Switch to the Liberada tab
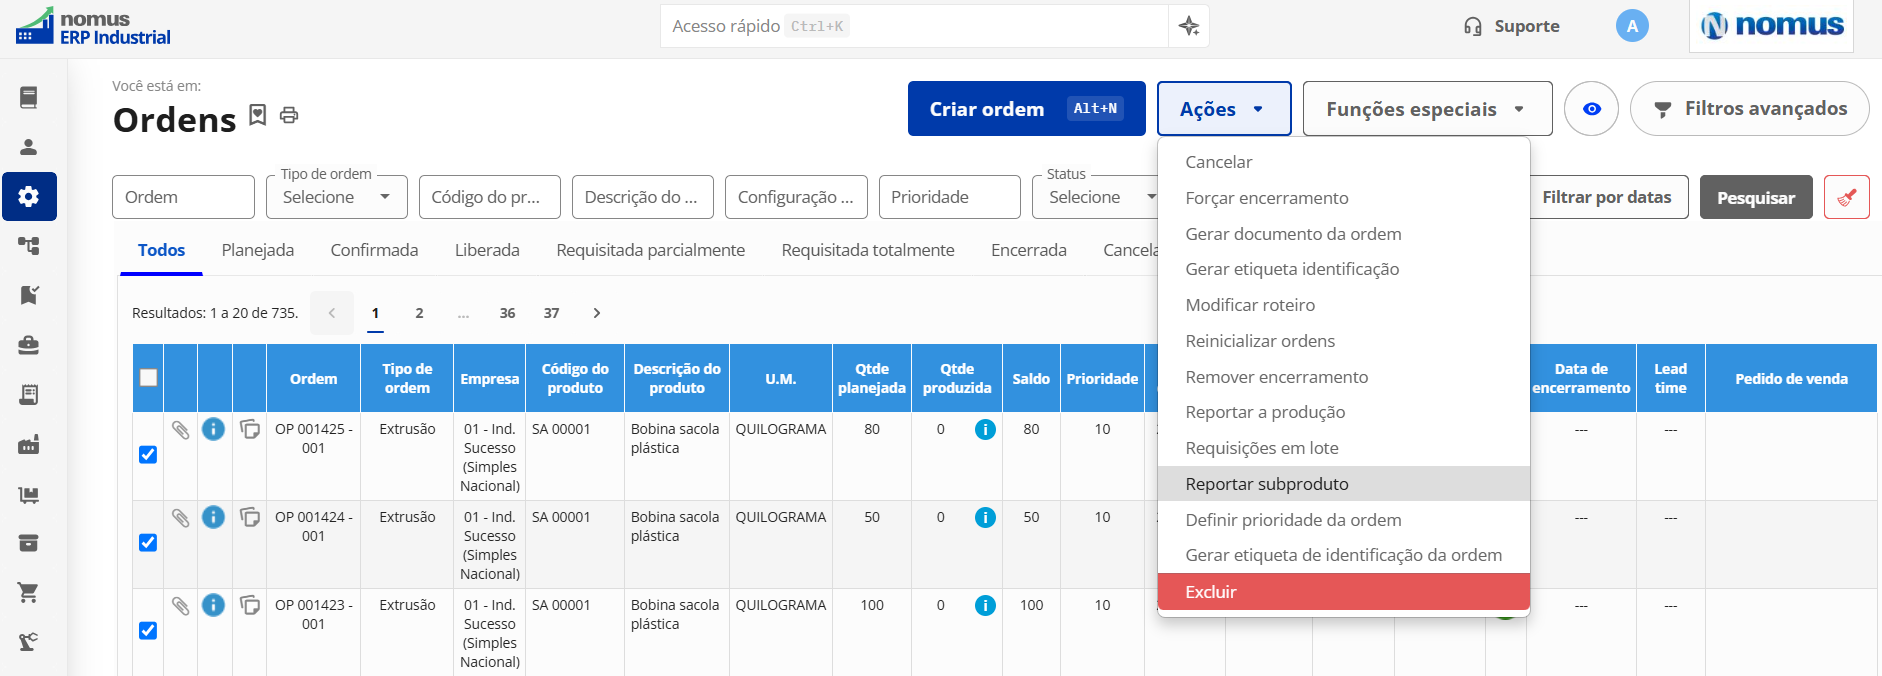Screen dimensions: 1882x676 tap(487, 250)
